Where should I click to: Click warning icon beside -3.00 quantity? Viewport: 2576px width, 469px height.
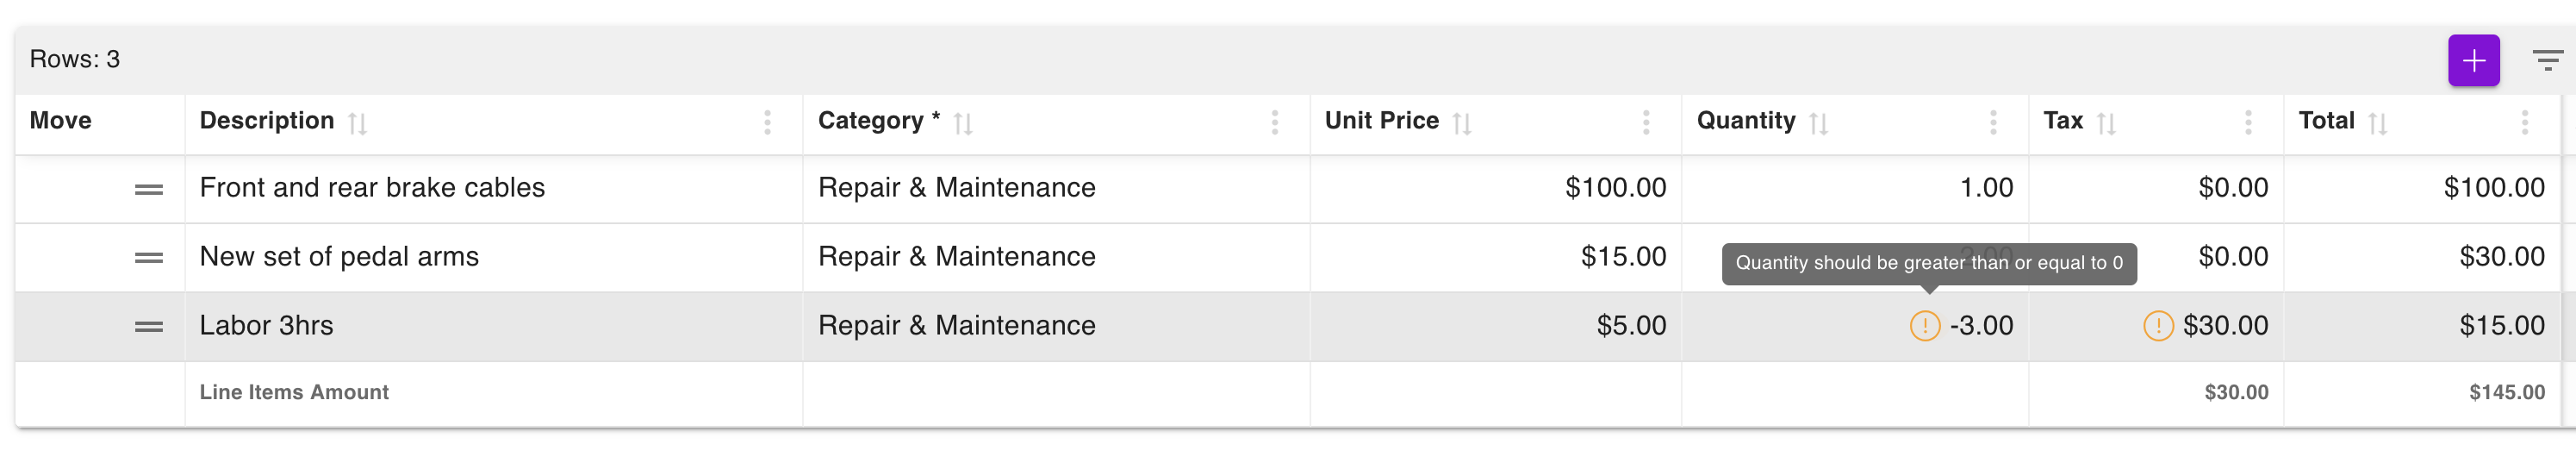coord(1924,326)
